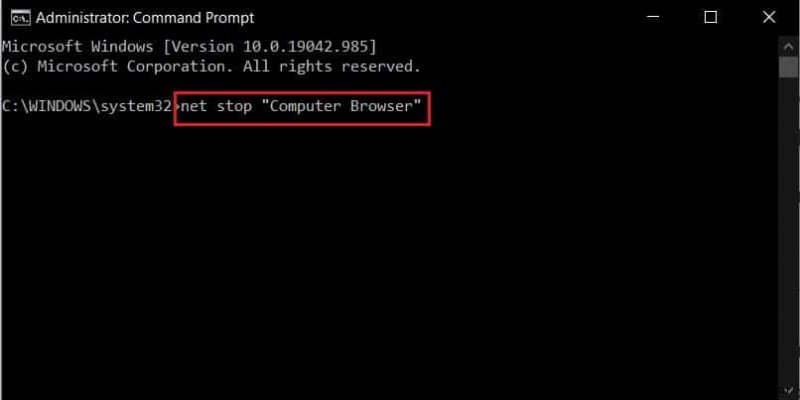The image size is (800, 400).
Task: Click the Microsoft Windows version line
Action: click(189, 47)
